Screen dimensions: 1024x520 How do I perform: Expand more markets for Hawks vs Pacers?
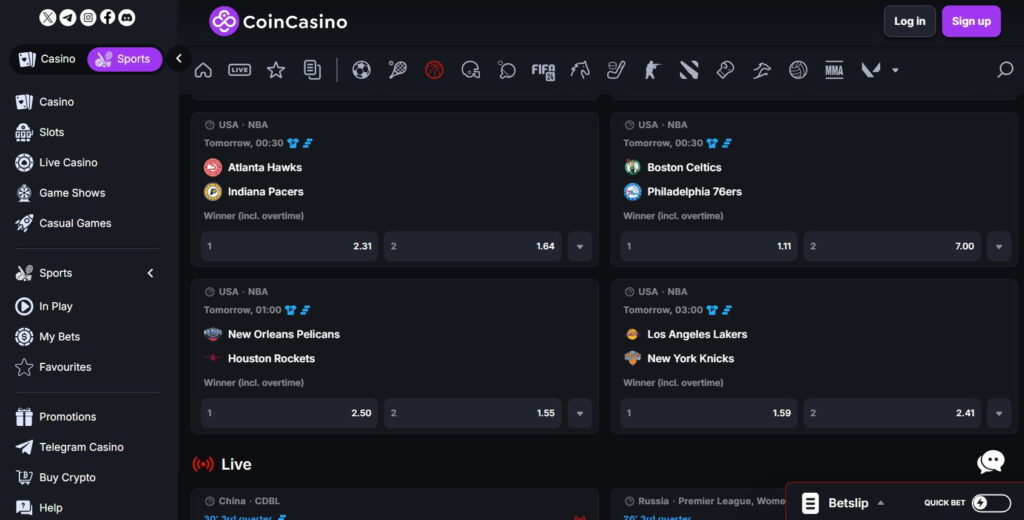tap(580, 246)
